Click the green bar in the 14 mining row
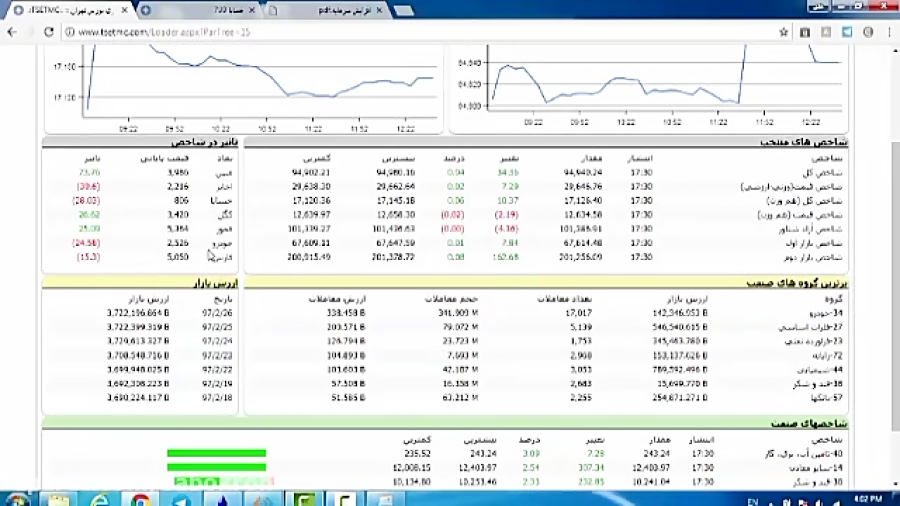Viewport: 900px width, 506px height. pyautogui.click(x=216, y=468)
